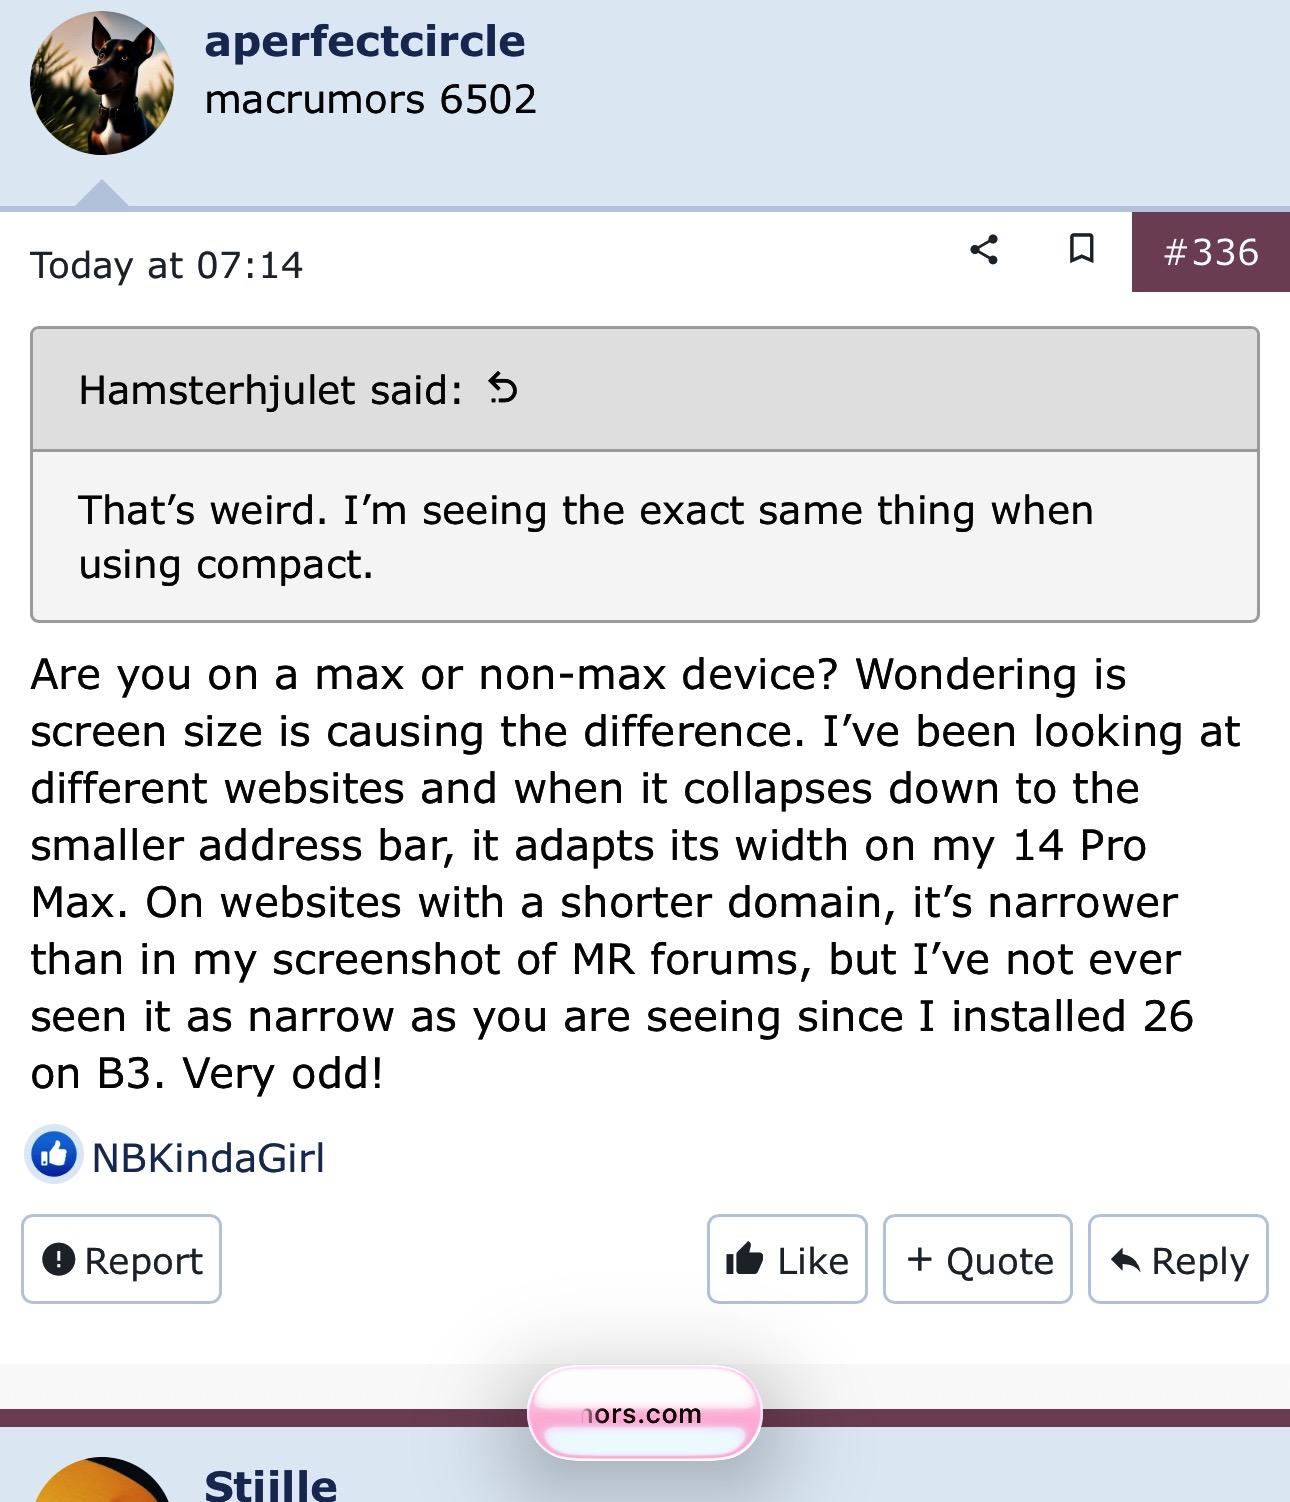Viewport: 1290px width, 1502px height.
Task: View NBKindaGirl's profile from the likes list
Action: tap(208, 1158)
